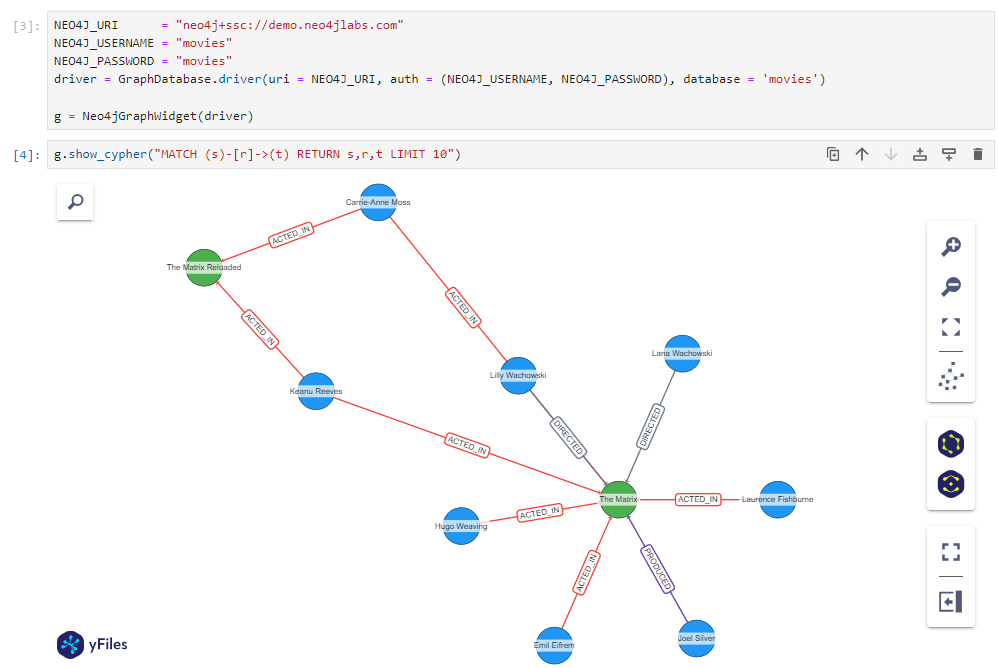Collapse the graph widget side panel
The image size is (998, 668).
pyautogui.click(x=951, y=601)
